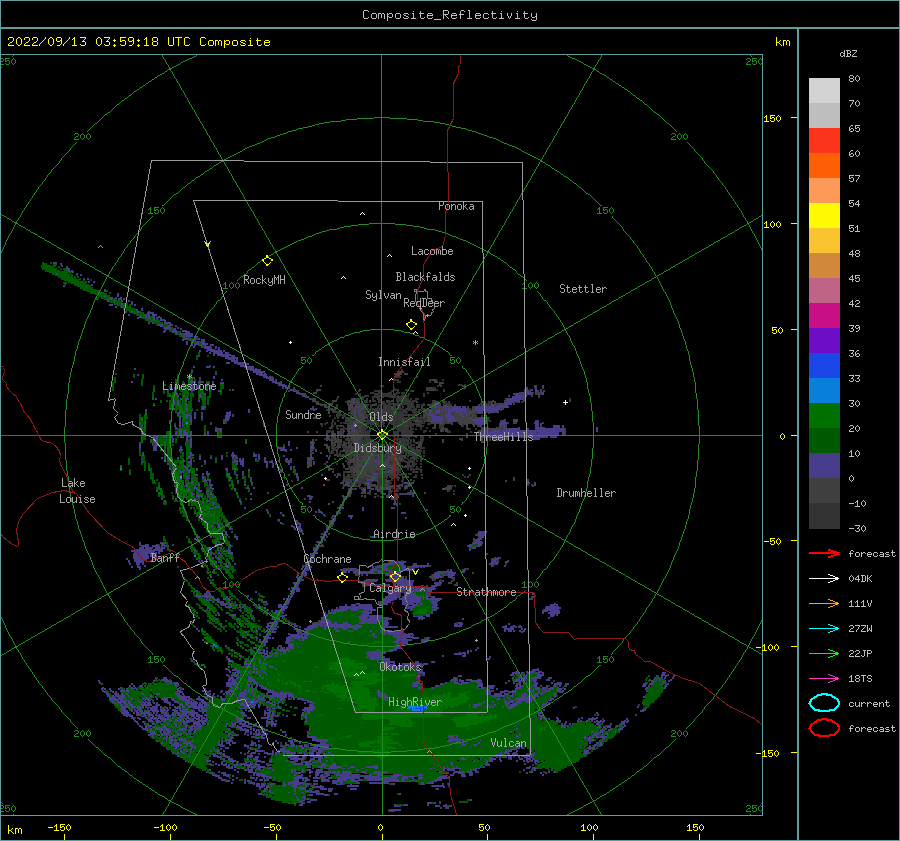Viewport: 900px width, 841px height.
Task: Click the Drumheller city label
Action: click(586, 493)
